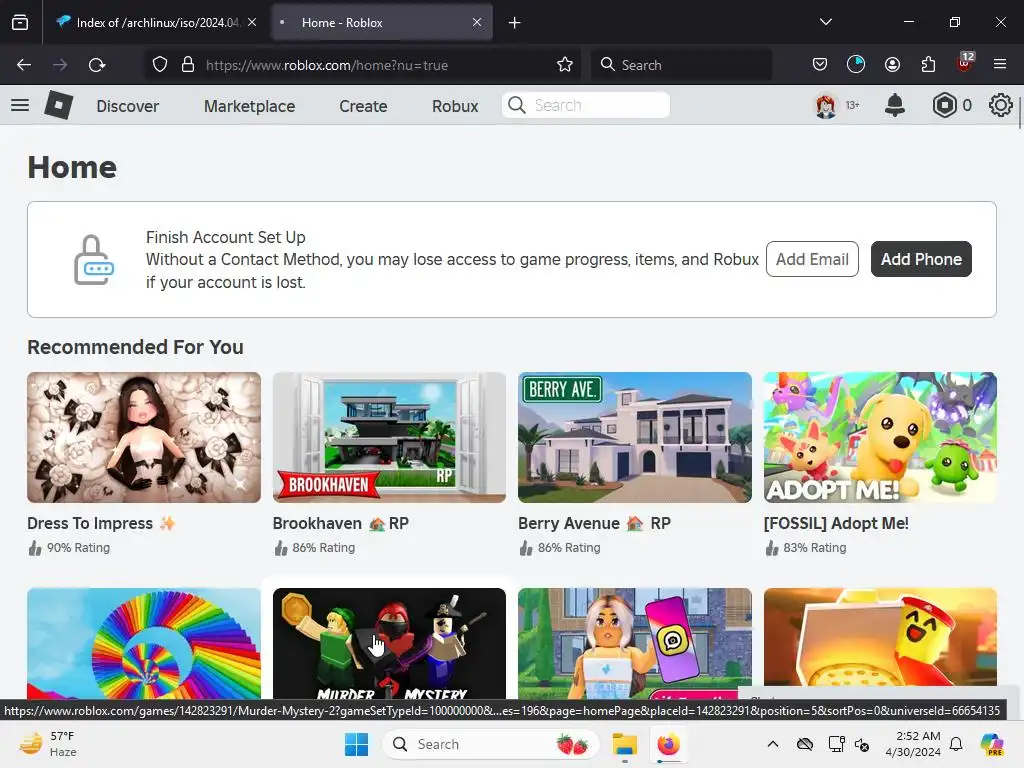Reload the page with the refresh icon
The width and height of the screenshot is (1024, 768).
point(97,65)
